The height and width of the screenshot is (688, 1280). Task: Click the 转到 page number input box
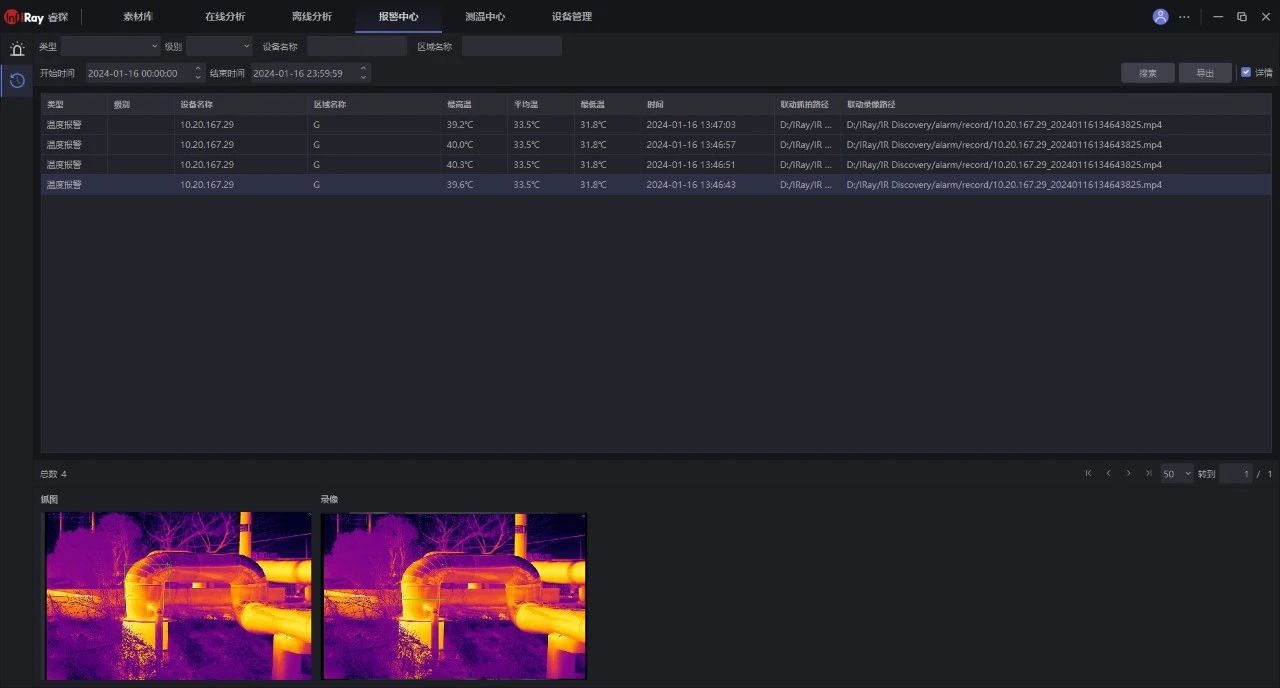(1235, 474)
